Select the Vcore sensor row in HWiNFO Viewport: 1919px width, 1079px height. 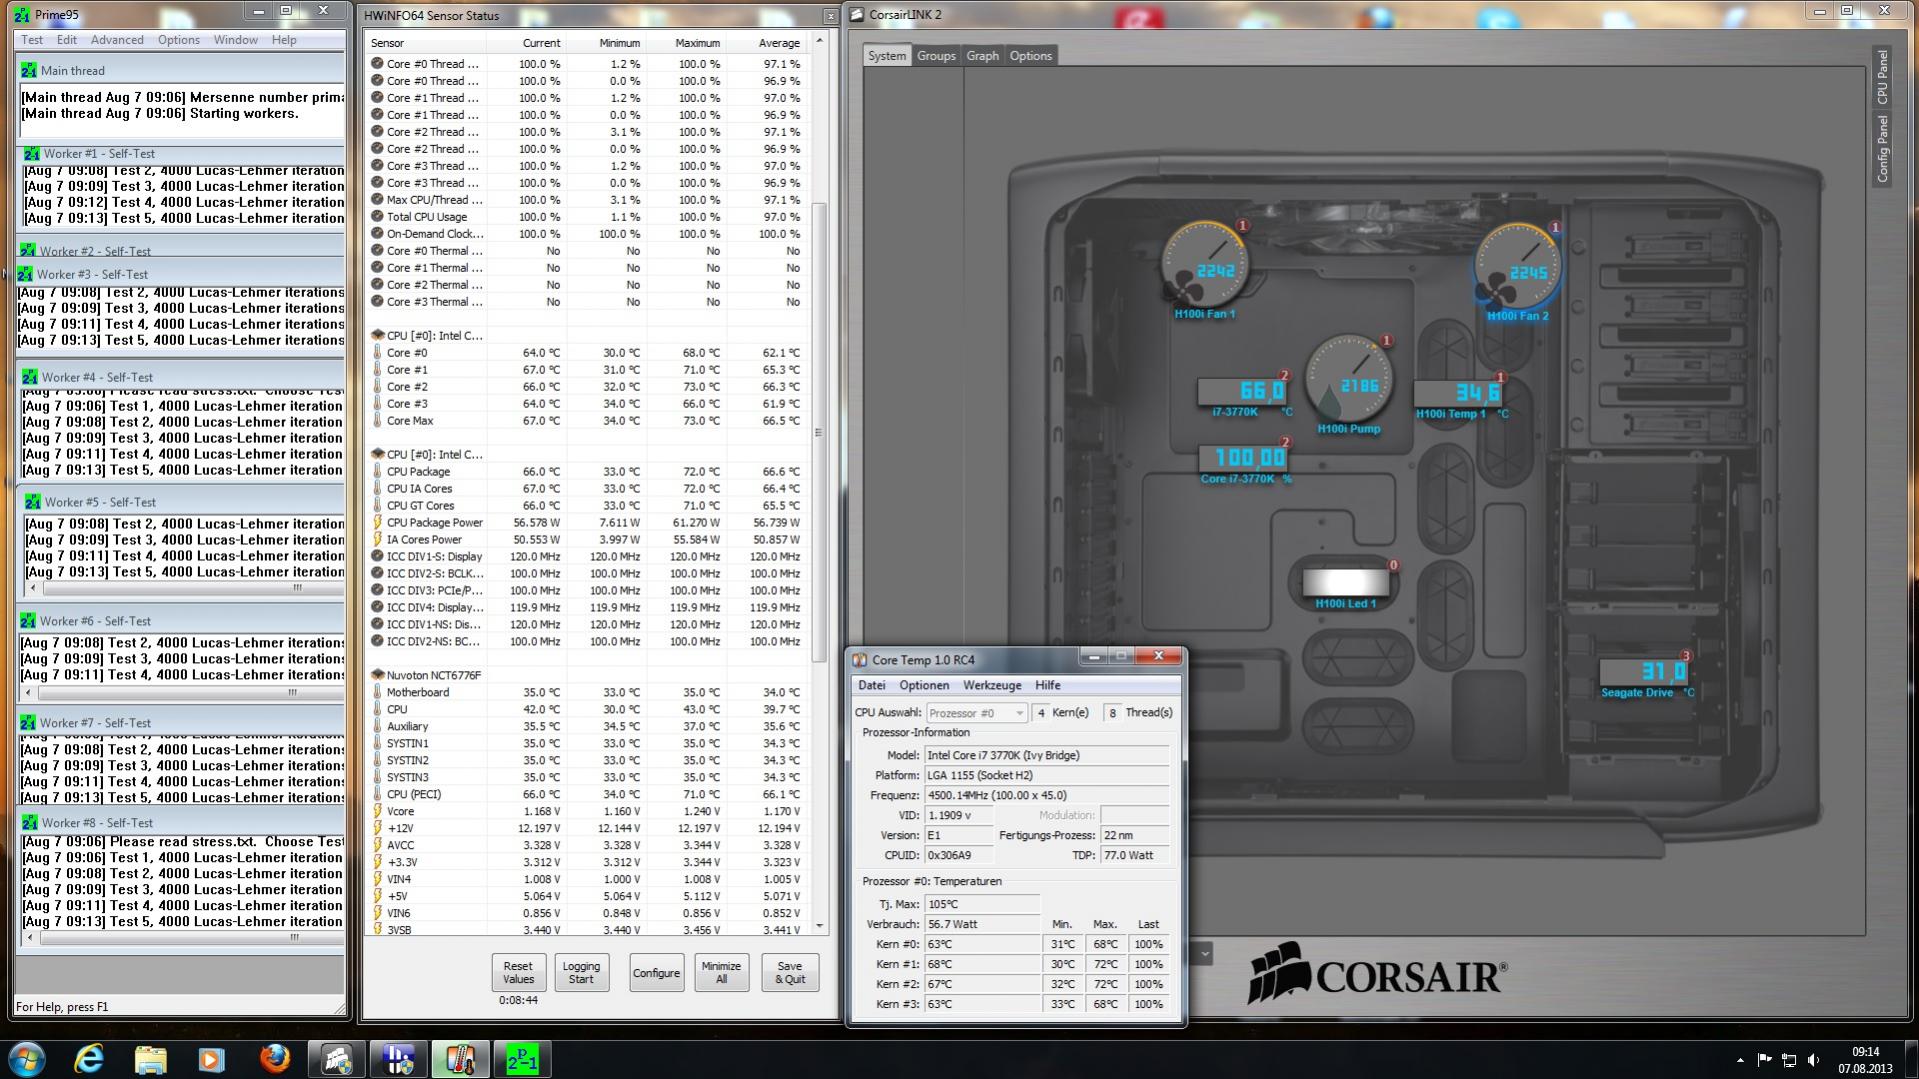587,812
